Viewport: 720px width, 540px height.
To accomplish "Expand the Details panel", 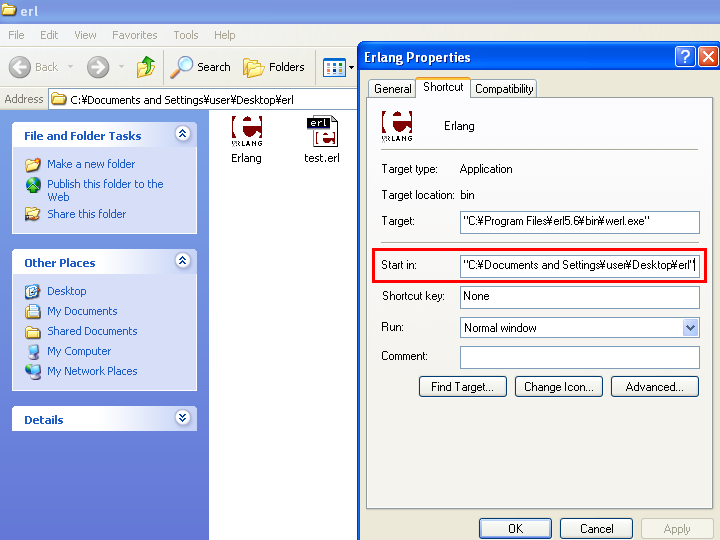I will click(x=183, y=417).
